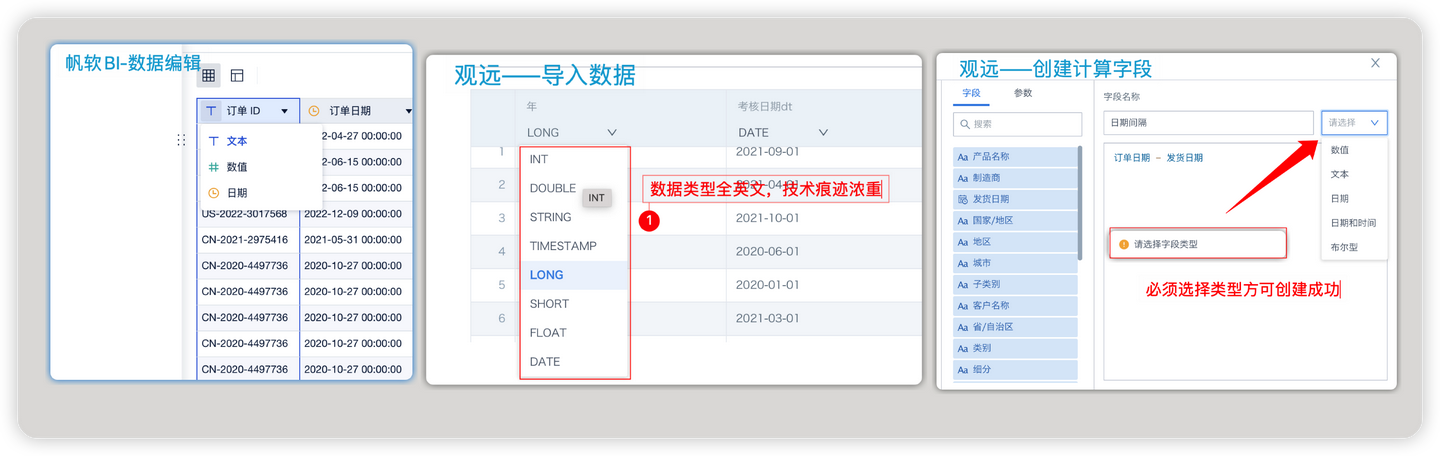Pick SHORT from the data type list
This screenshot has width=1440, height=456.
tap(575, 304)
